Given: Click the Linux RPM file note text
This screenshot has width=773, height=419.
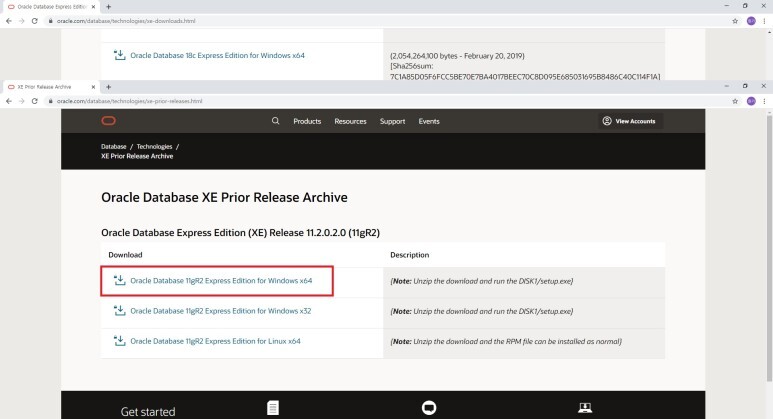Looking at the screenshot, I should click(506, 341).
